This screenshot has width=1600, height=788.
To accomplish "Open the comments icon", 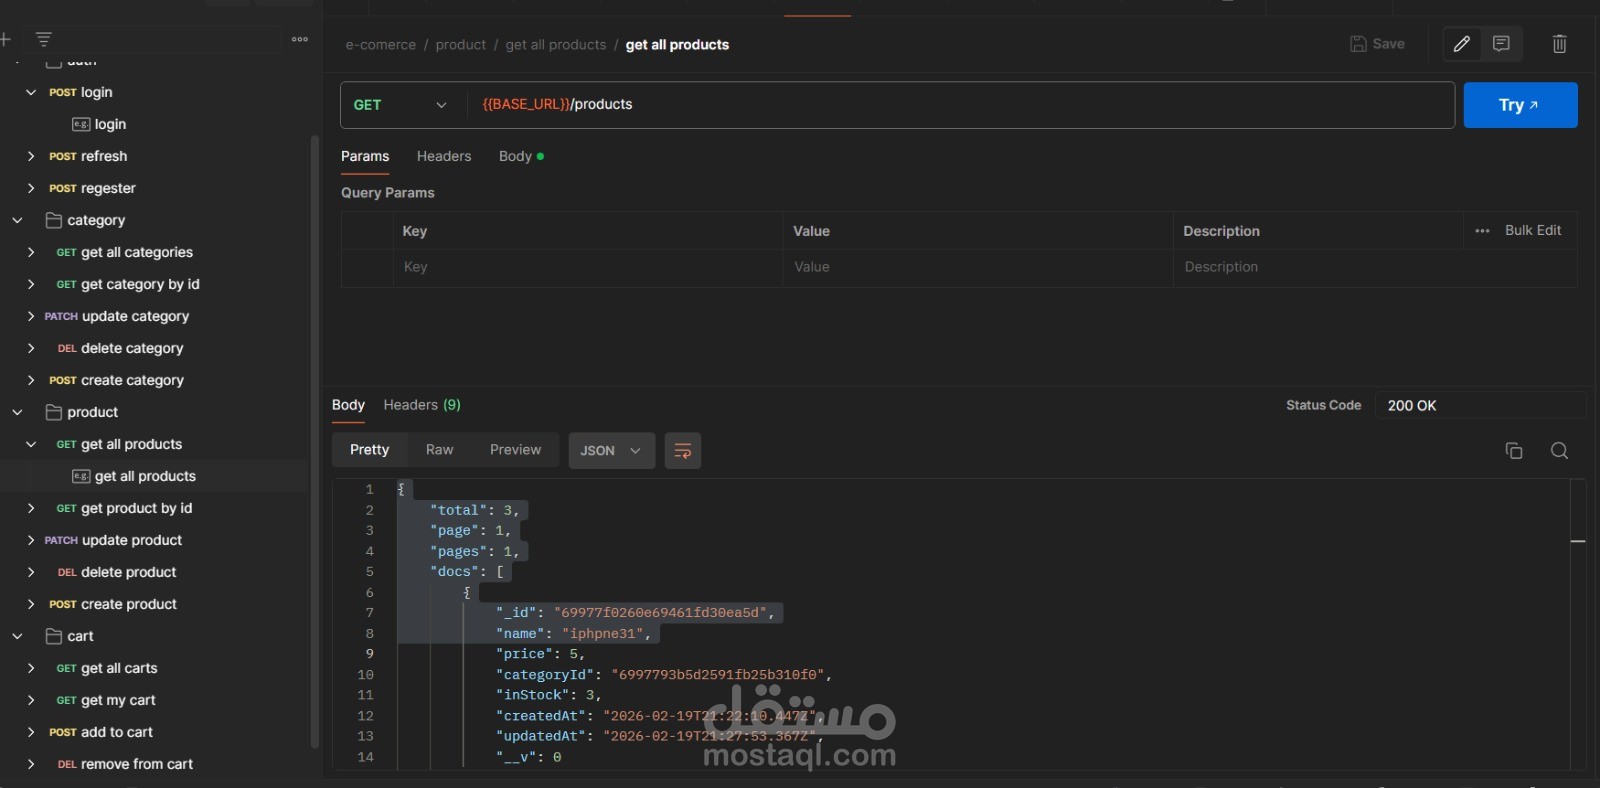I will click(x=1501, y=44).
